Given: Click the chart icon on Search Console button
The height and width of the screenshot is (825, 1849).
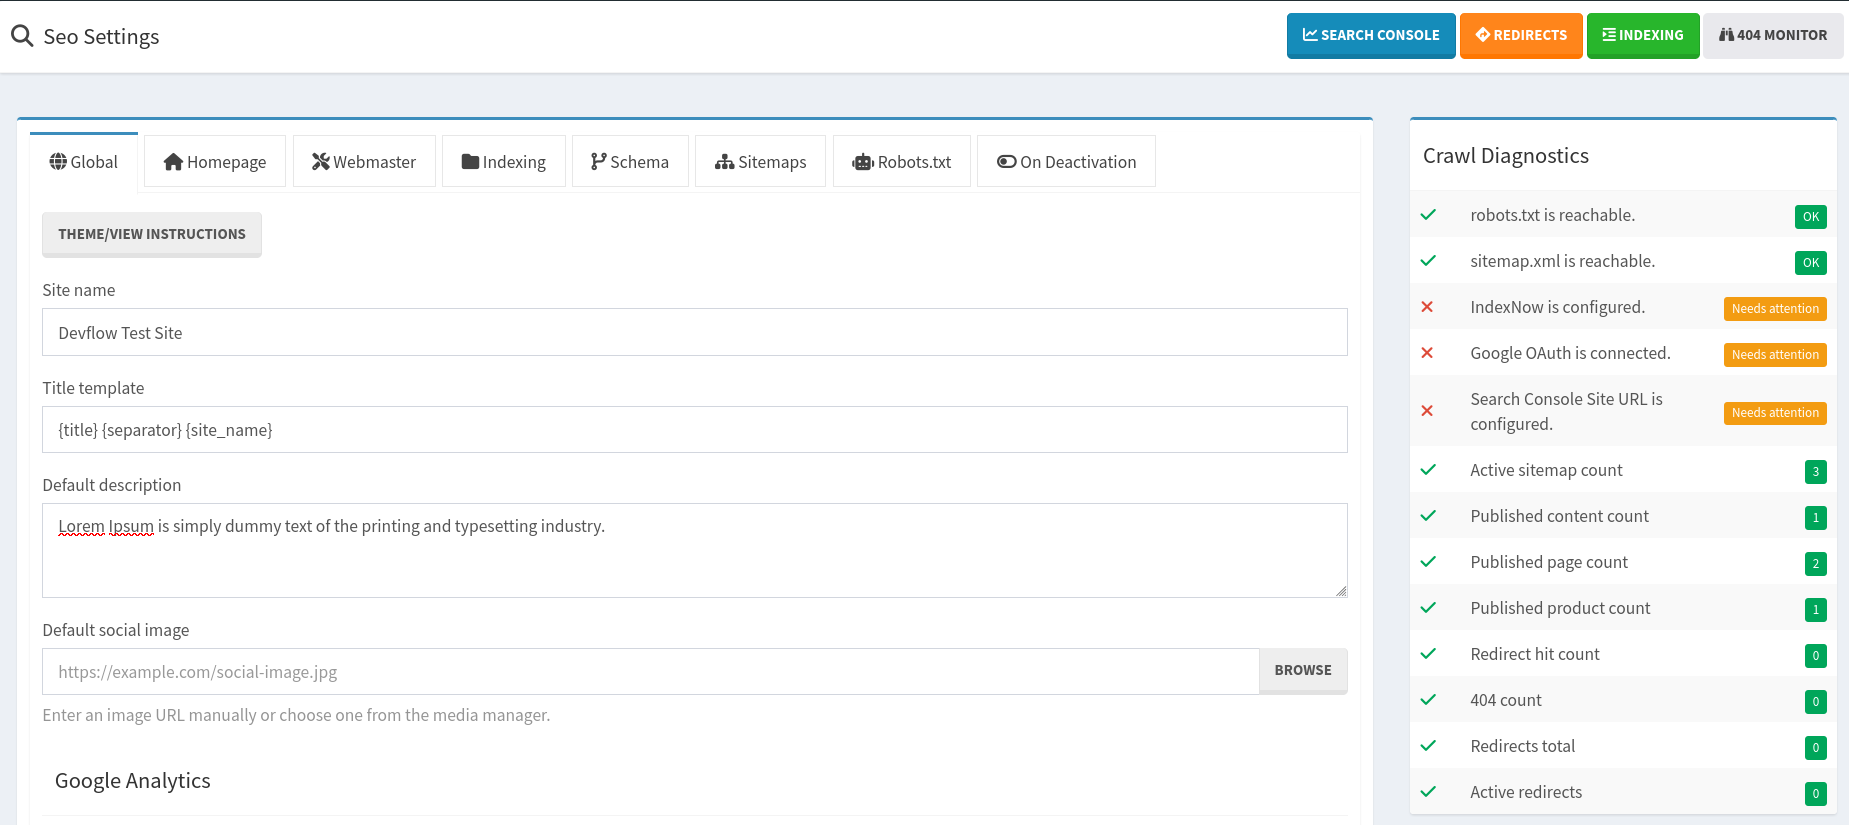Looking at the screenshot, I should click(x=1310, y=35).
